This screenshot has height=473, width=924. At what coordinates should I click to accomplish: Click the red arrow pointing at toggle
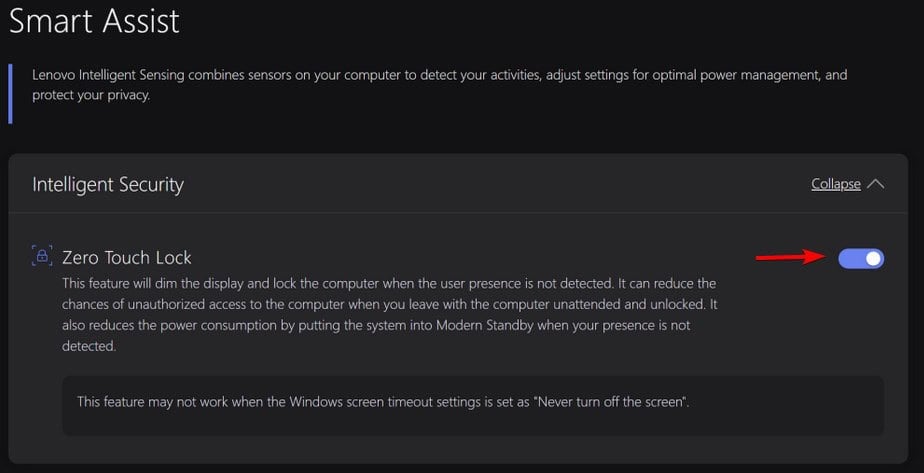794,258
